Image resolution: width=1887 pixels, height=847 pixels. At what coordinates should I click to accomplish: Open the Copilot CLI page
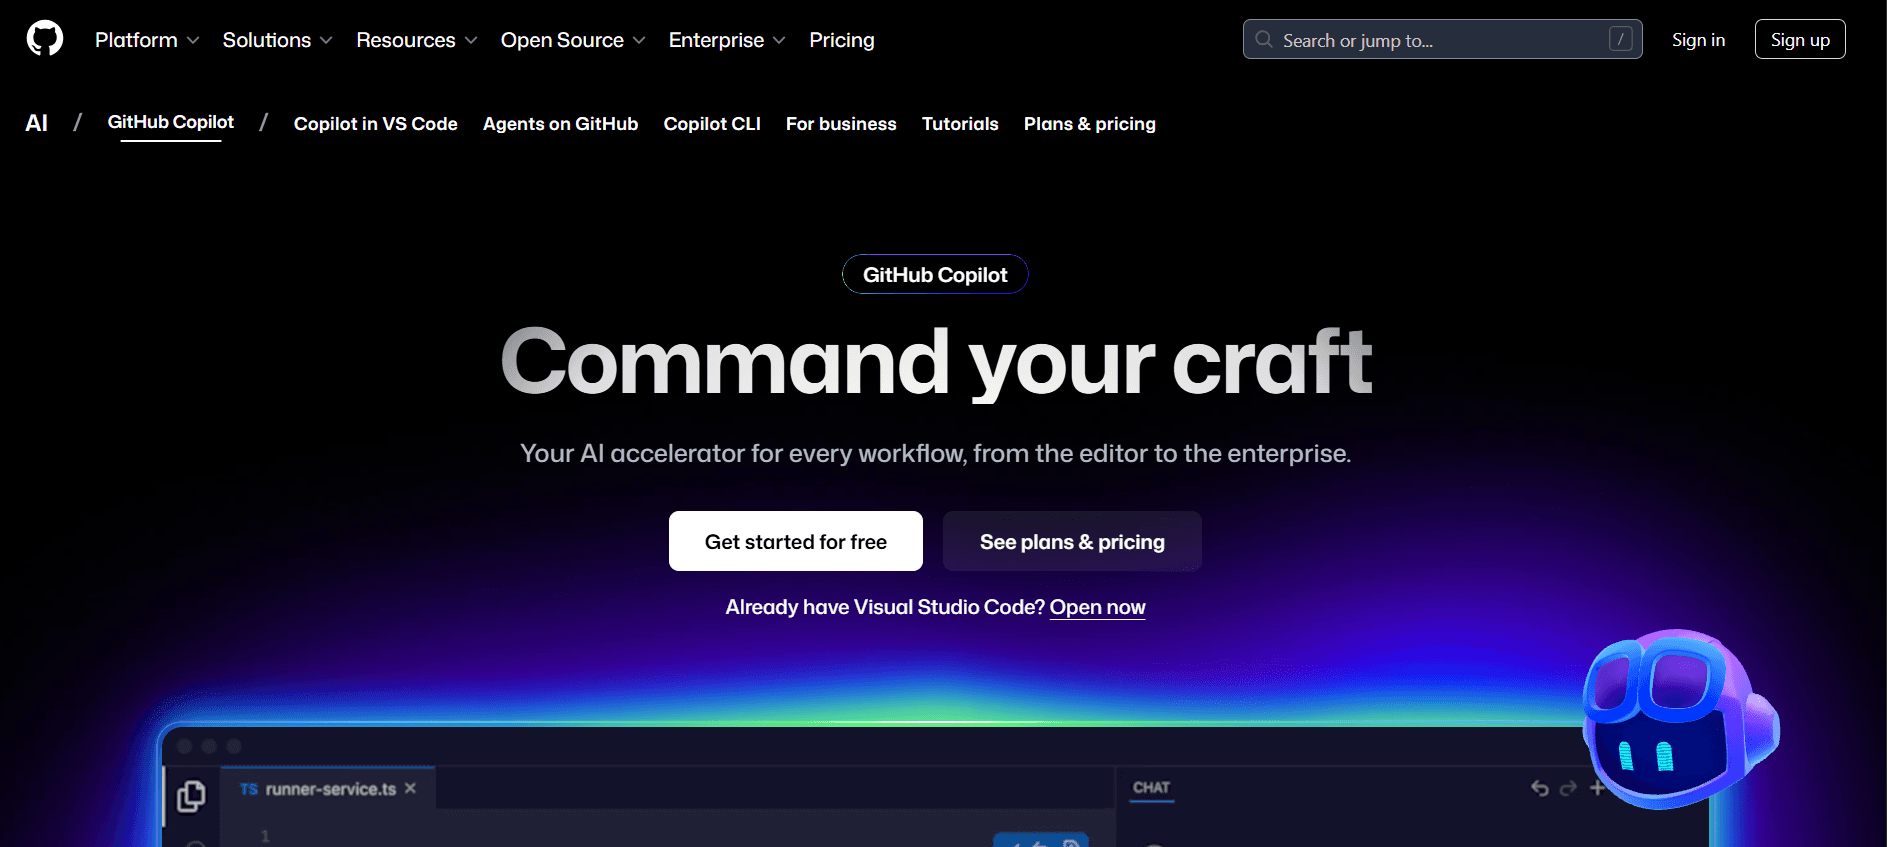tap(712, 124)
